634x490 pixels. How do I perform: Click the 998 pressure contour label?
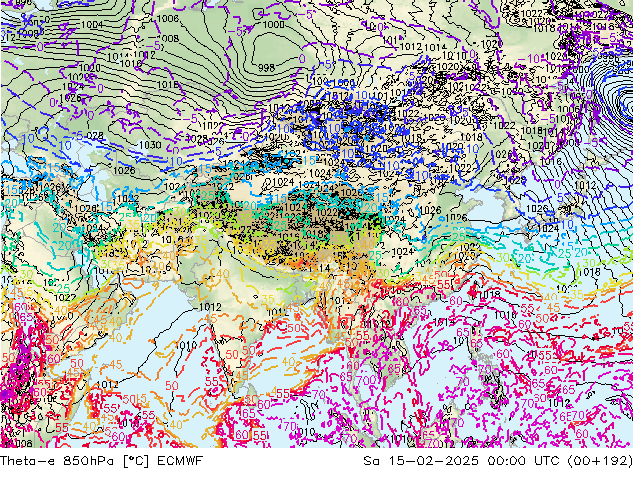(266, 67)
